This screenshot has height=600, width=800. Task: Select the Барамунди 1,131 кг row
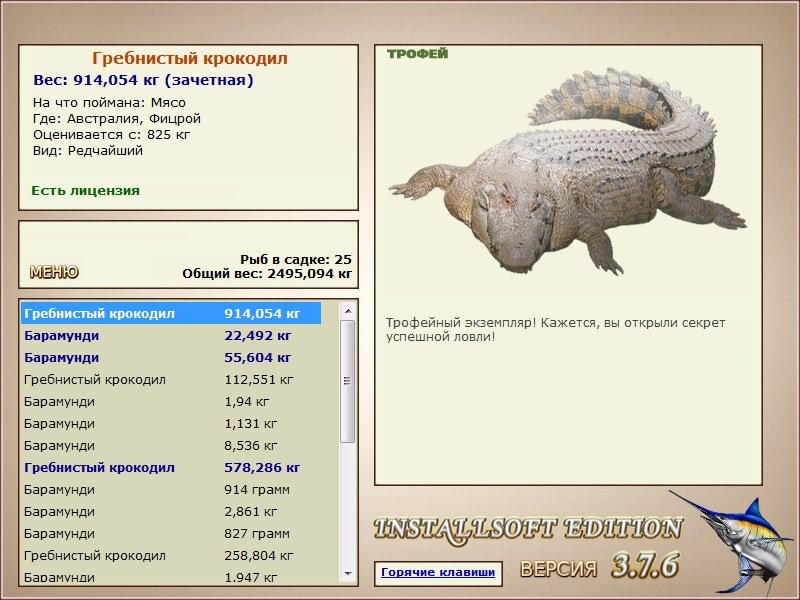tap(171, 423)
